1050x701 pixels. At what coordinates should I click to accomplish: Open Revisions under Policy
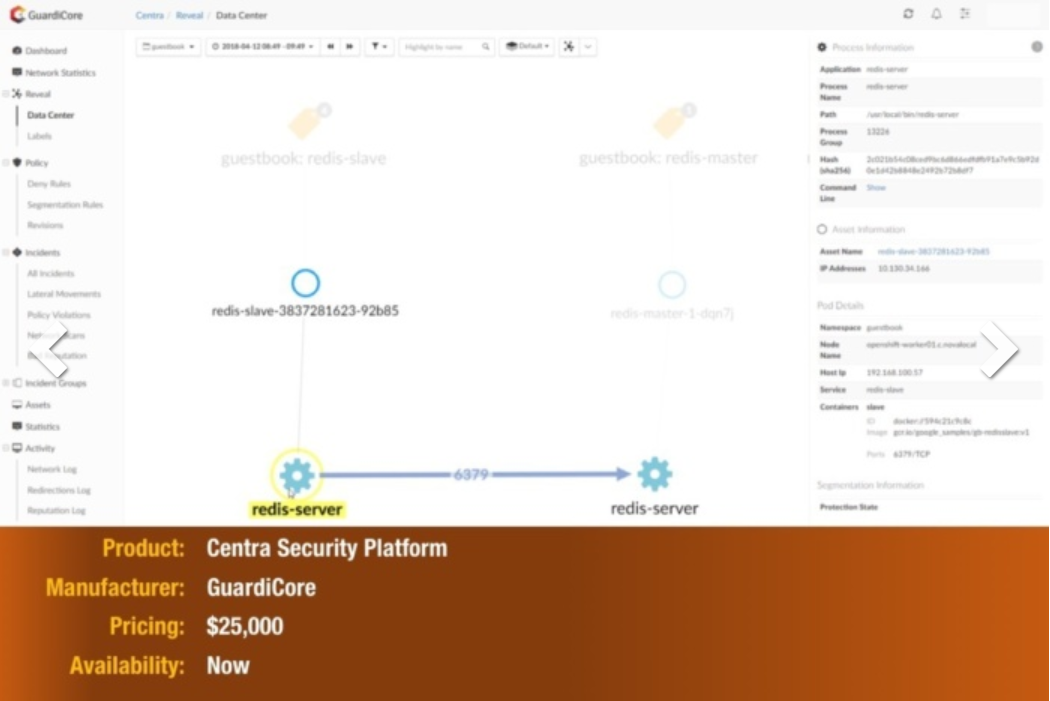point(45,225)
